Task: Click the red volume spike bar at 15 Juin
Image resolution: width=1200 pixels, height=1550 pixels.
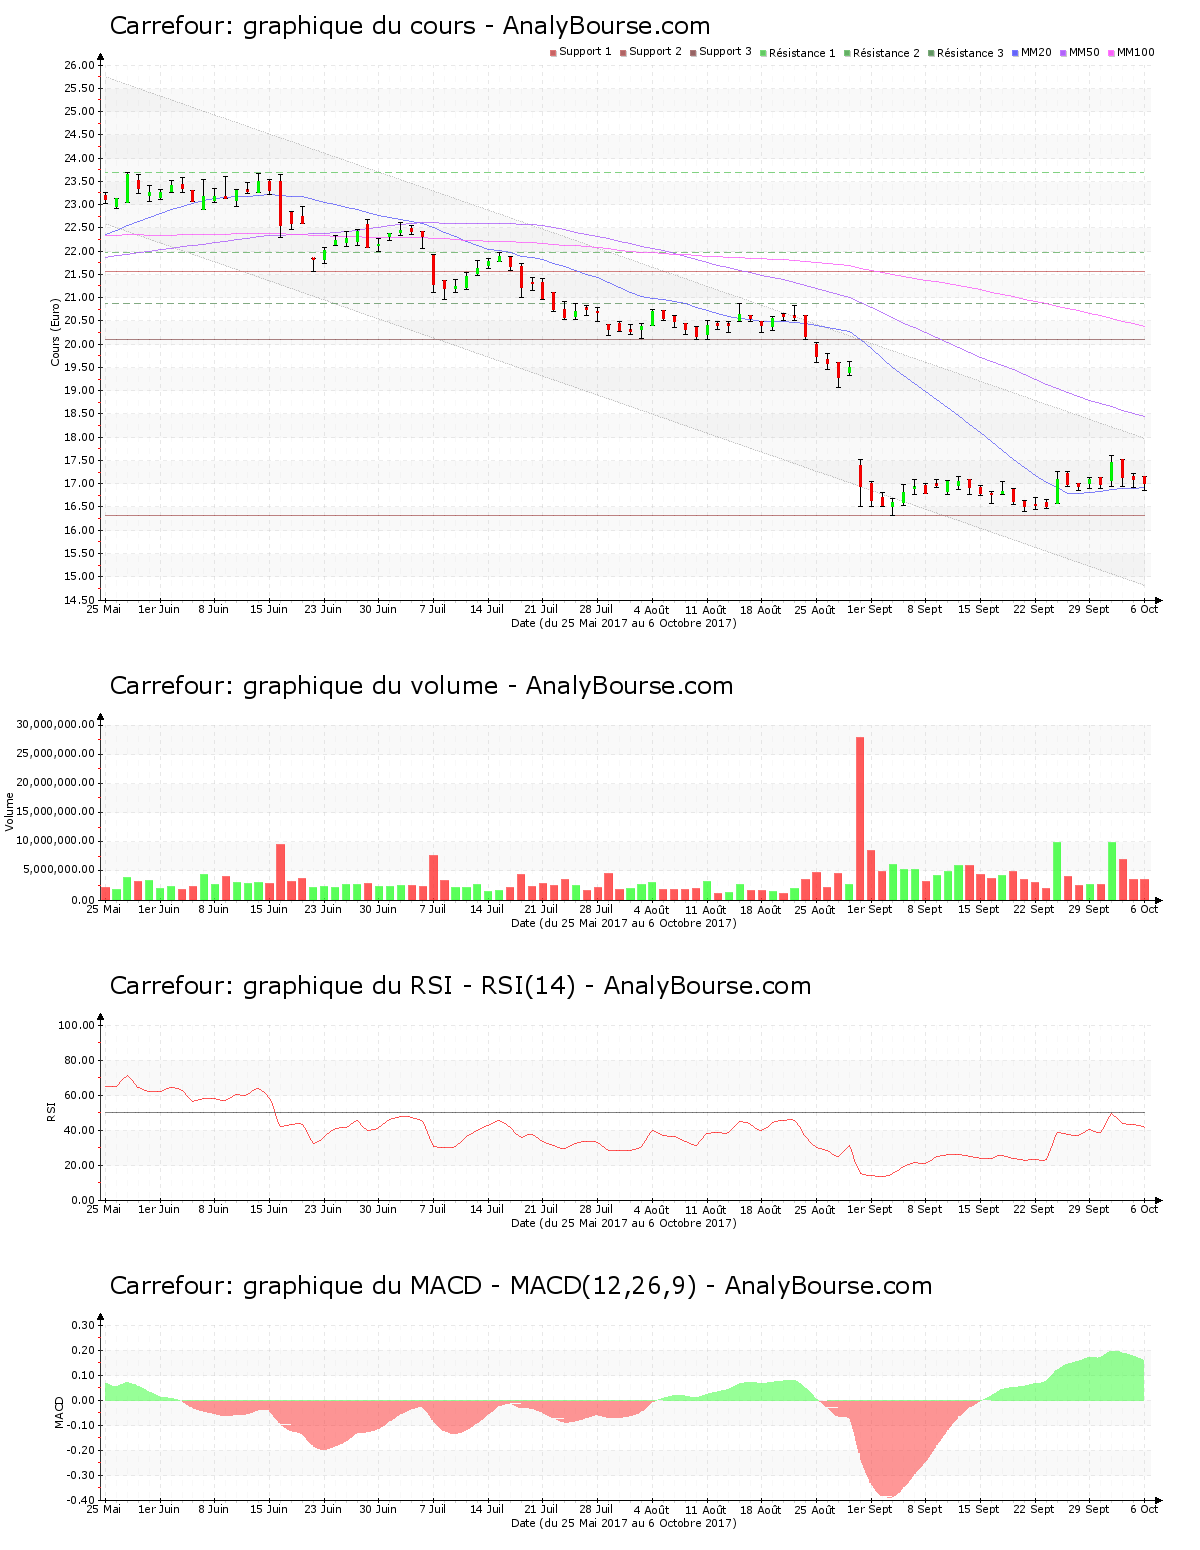Action: coord(281,872)
